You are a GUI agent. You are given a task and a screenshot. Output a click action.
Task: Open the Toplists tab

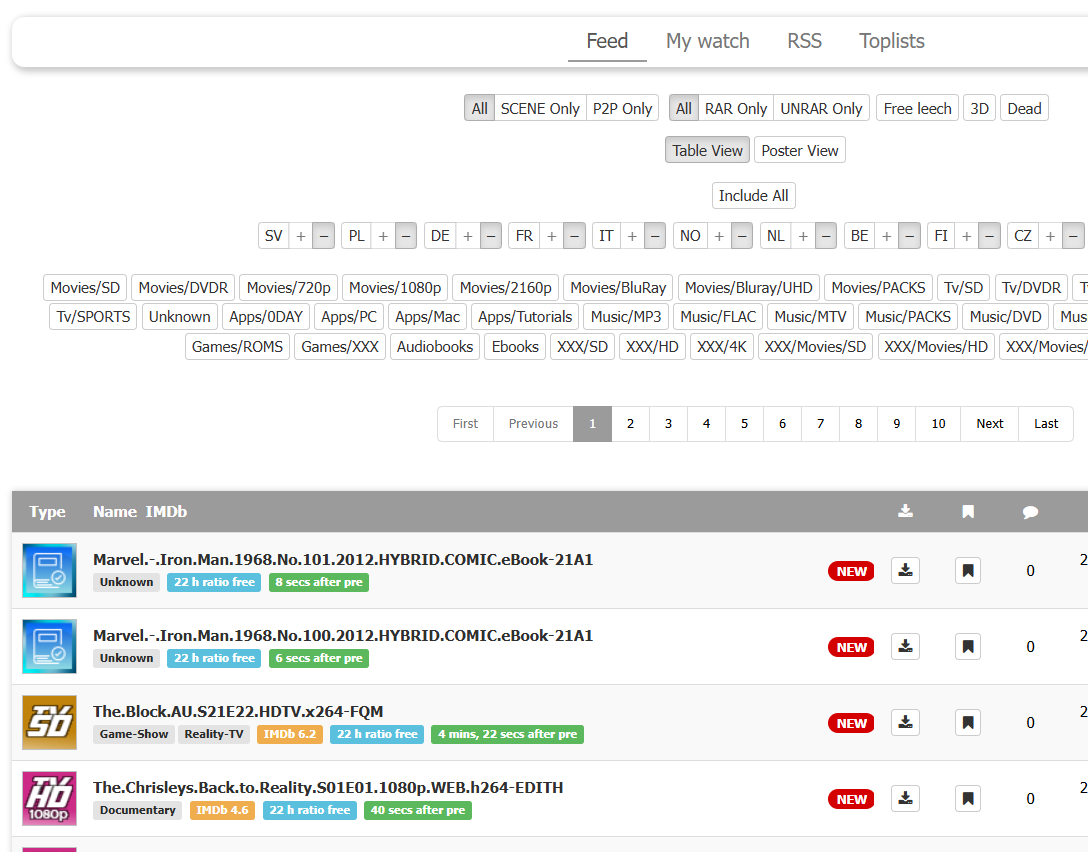coord(891,41)
